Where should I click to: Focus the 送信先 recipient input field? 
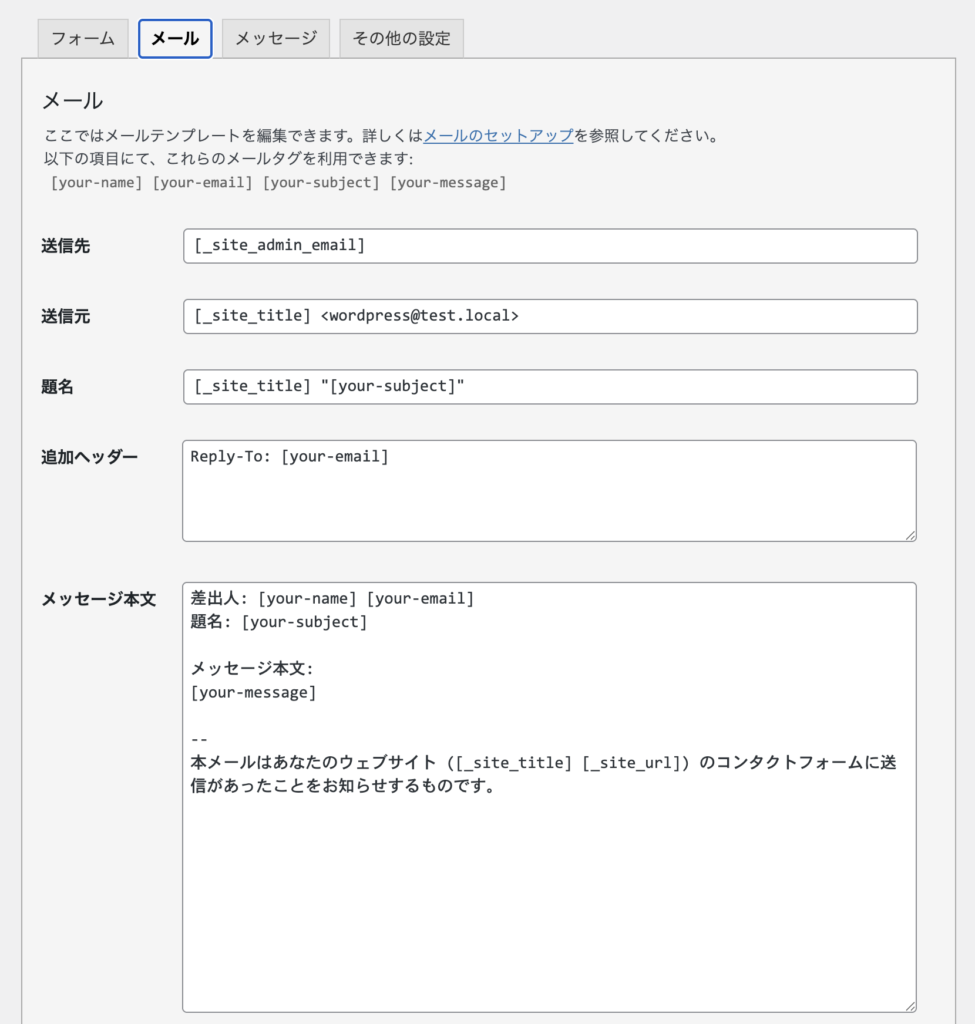click(x=550, y=246)
